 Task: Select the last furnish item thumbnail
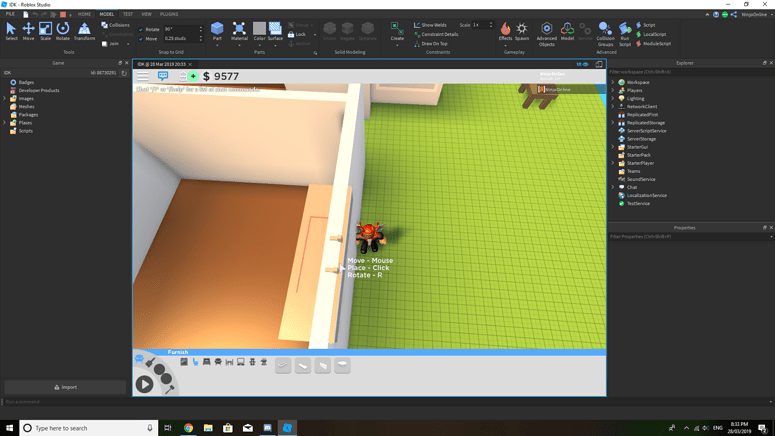coord(342,365)
